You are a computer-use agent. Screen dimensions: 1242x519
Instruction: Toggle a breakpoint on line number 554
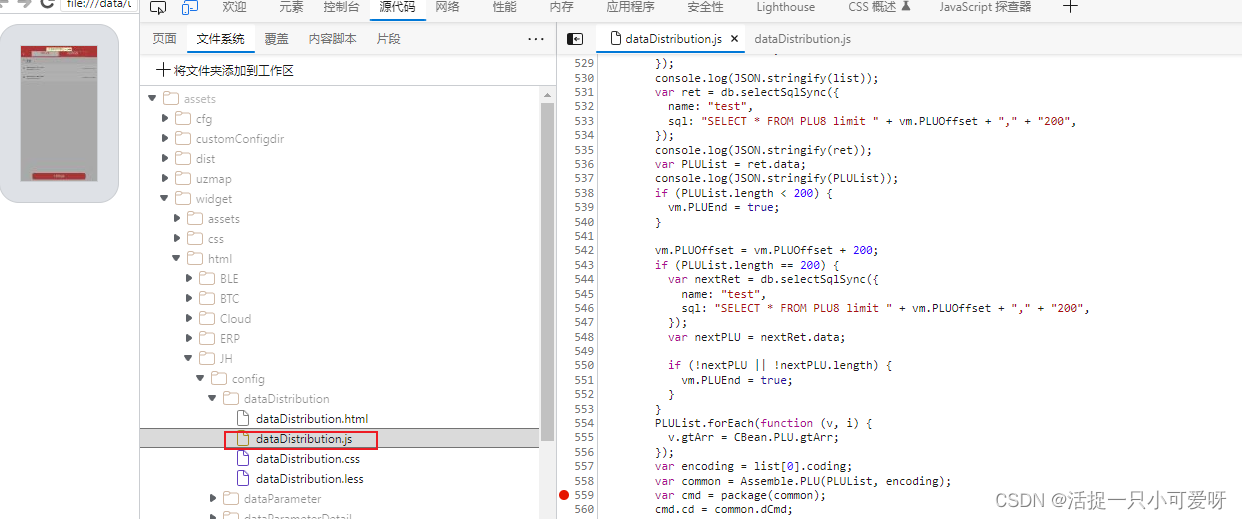coord(583,423)
